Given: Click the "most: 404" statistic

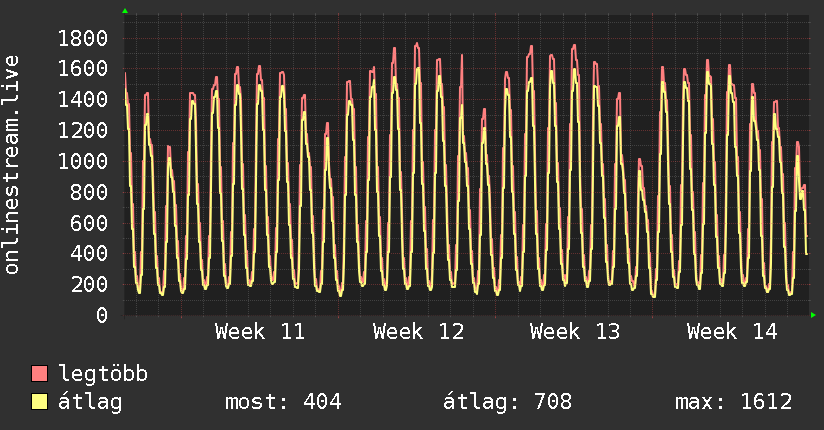Looking at the screenshot, I should click(283, 402).
